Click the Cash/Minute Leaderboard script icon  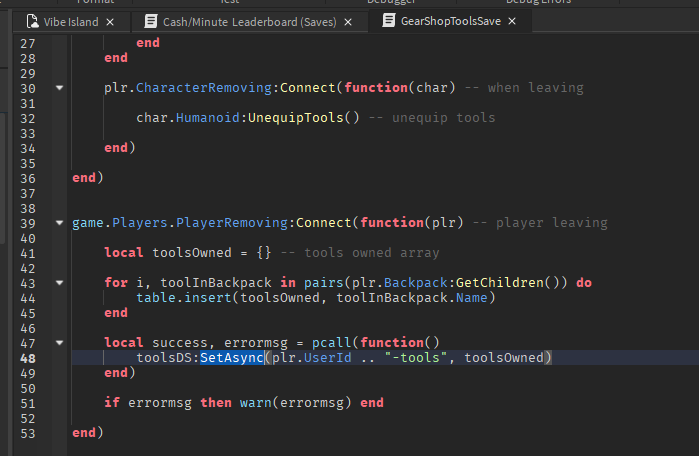click(x=151, y=21)
